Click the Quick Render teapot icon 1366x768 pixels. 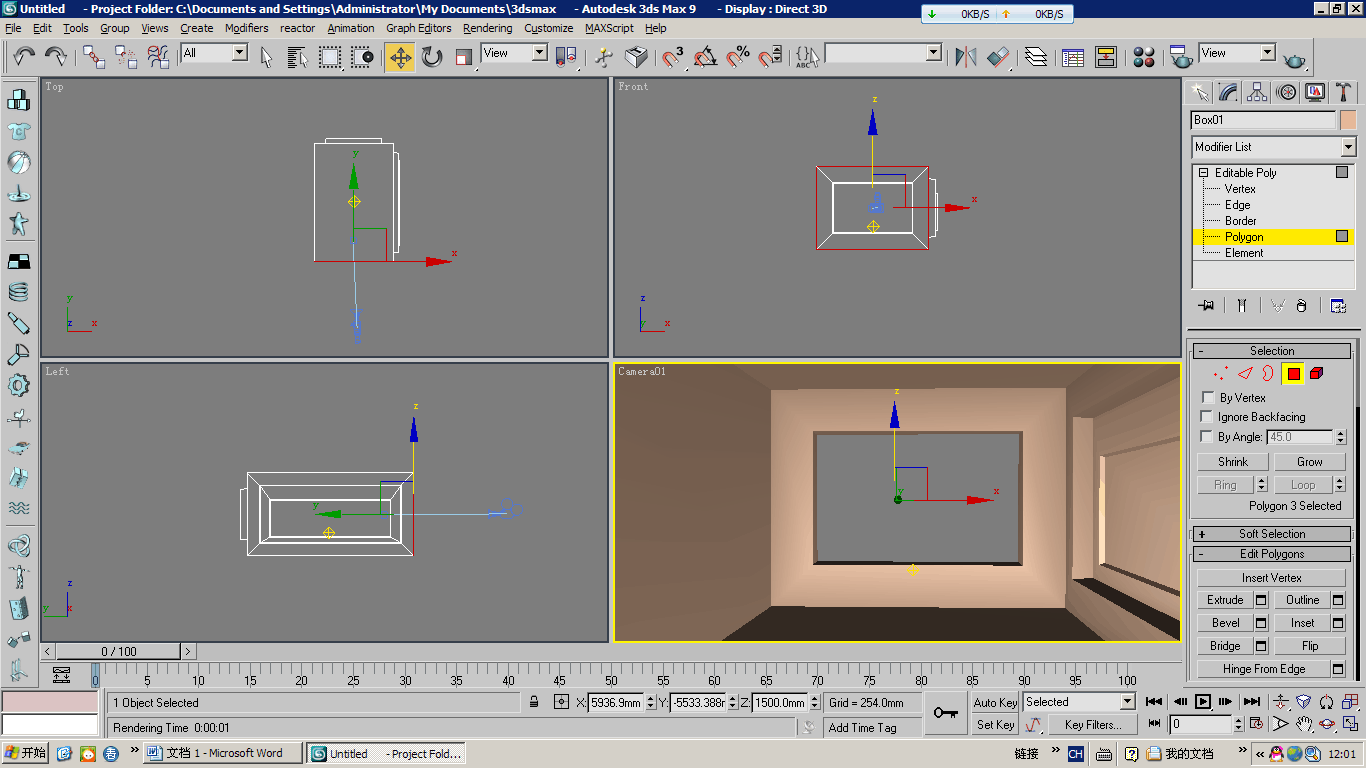click(x=1295, y=58)
